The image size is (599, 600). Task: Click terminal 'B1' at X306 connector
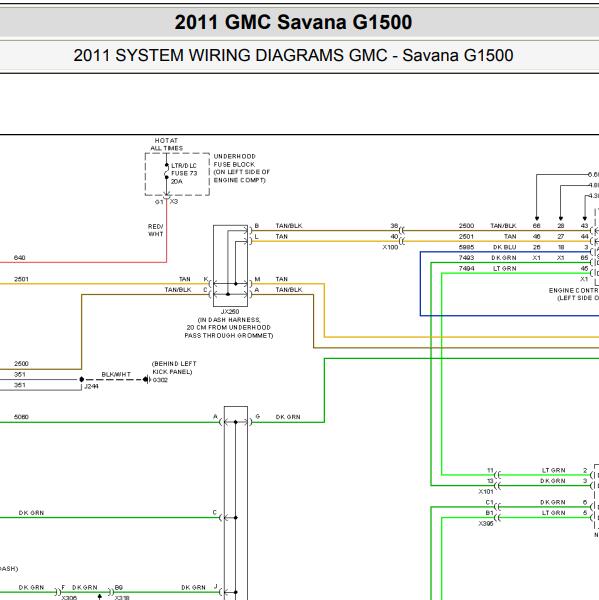click(x=489, y=513)
